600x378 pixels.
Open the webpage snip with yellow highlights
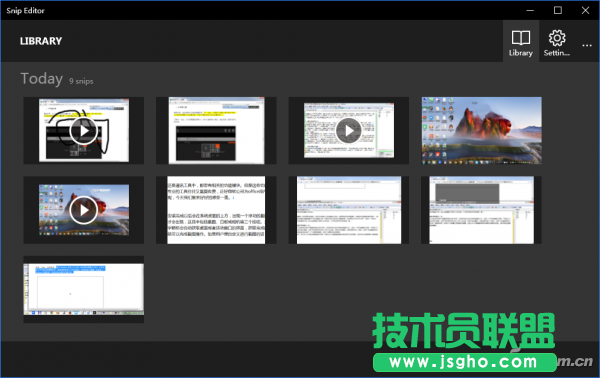[x=216, y=130]
